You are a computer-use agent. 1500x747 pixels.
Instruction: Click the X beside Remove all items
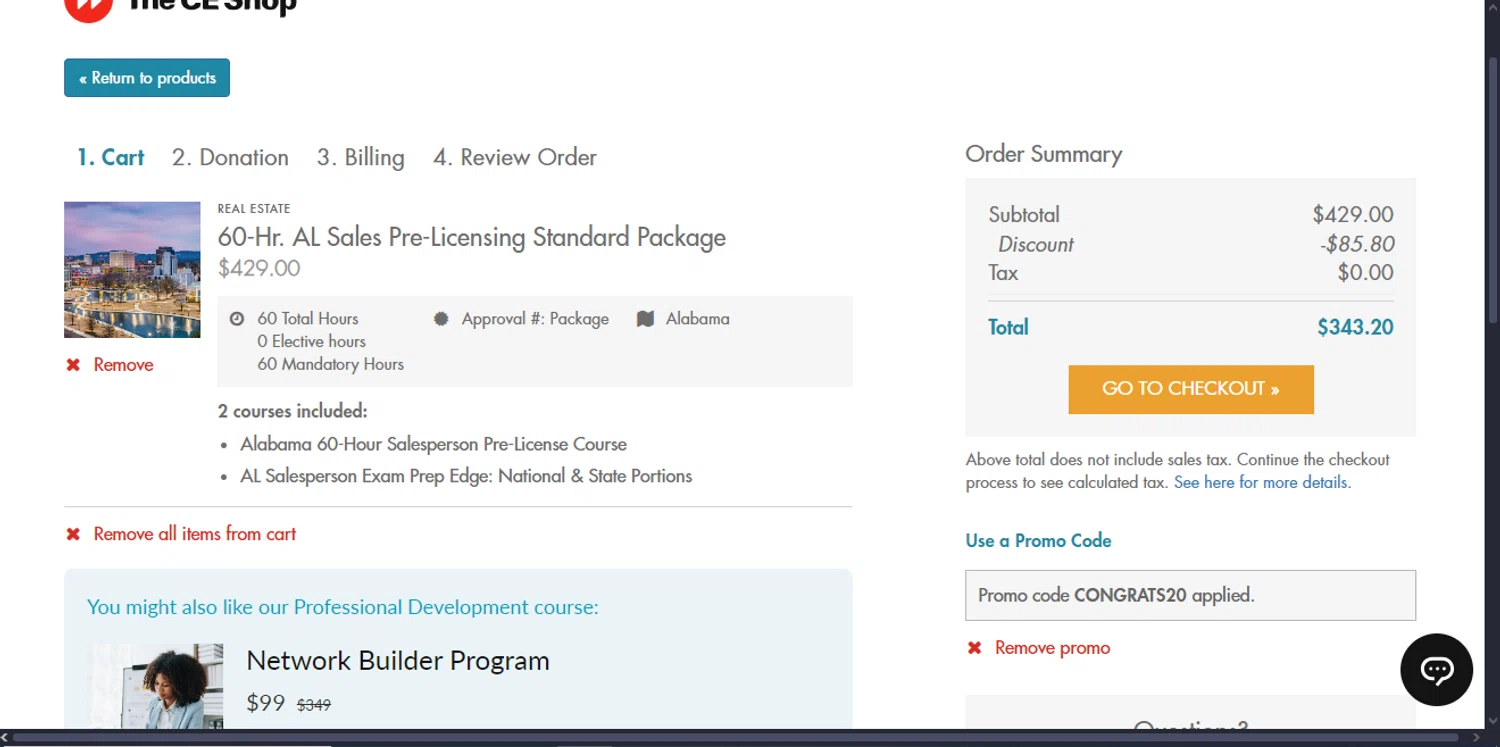(73, 534)
